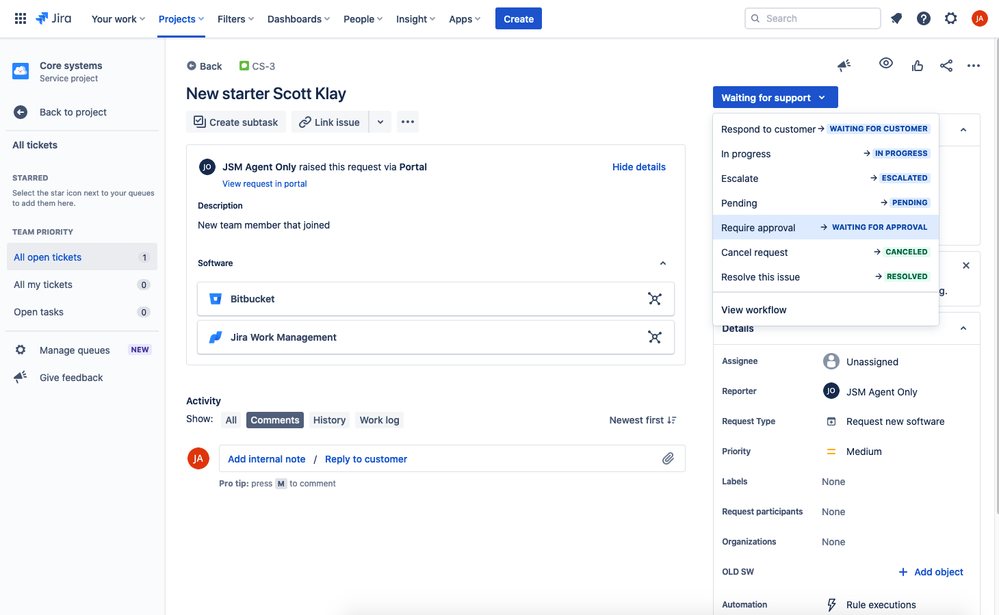Switch to the Comments activity tab
999x615 pixels.
coord(275,420)
